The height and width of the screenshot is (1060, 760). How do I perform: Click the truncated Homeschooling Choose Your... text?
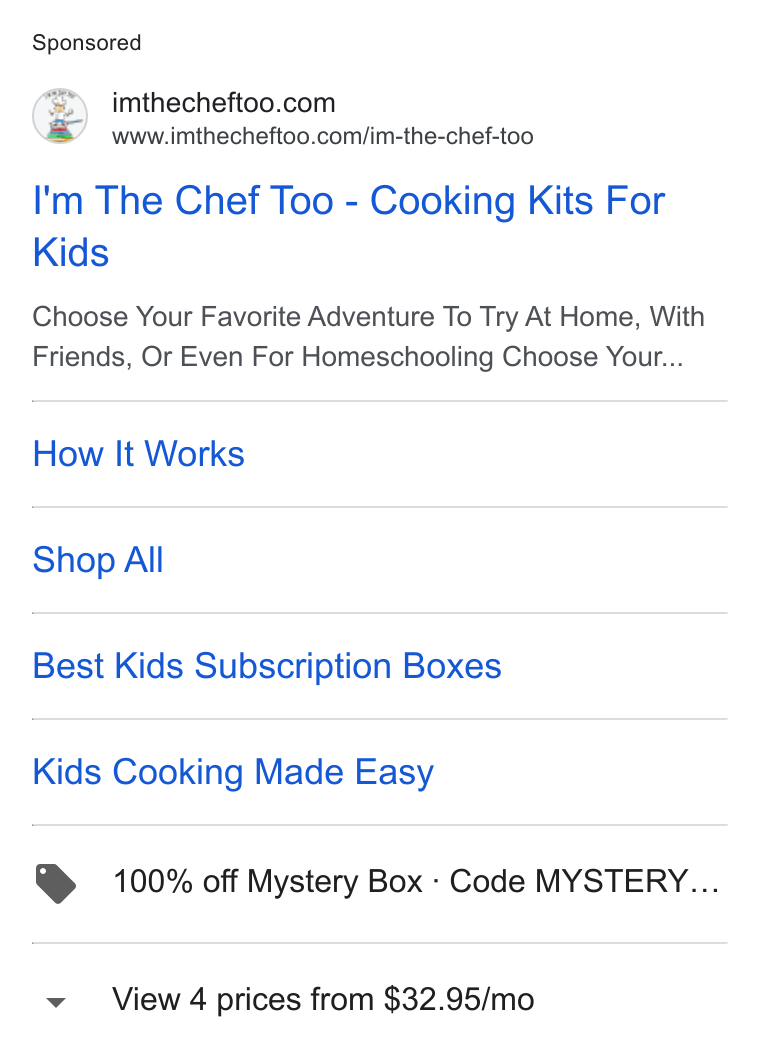(492, 356)
